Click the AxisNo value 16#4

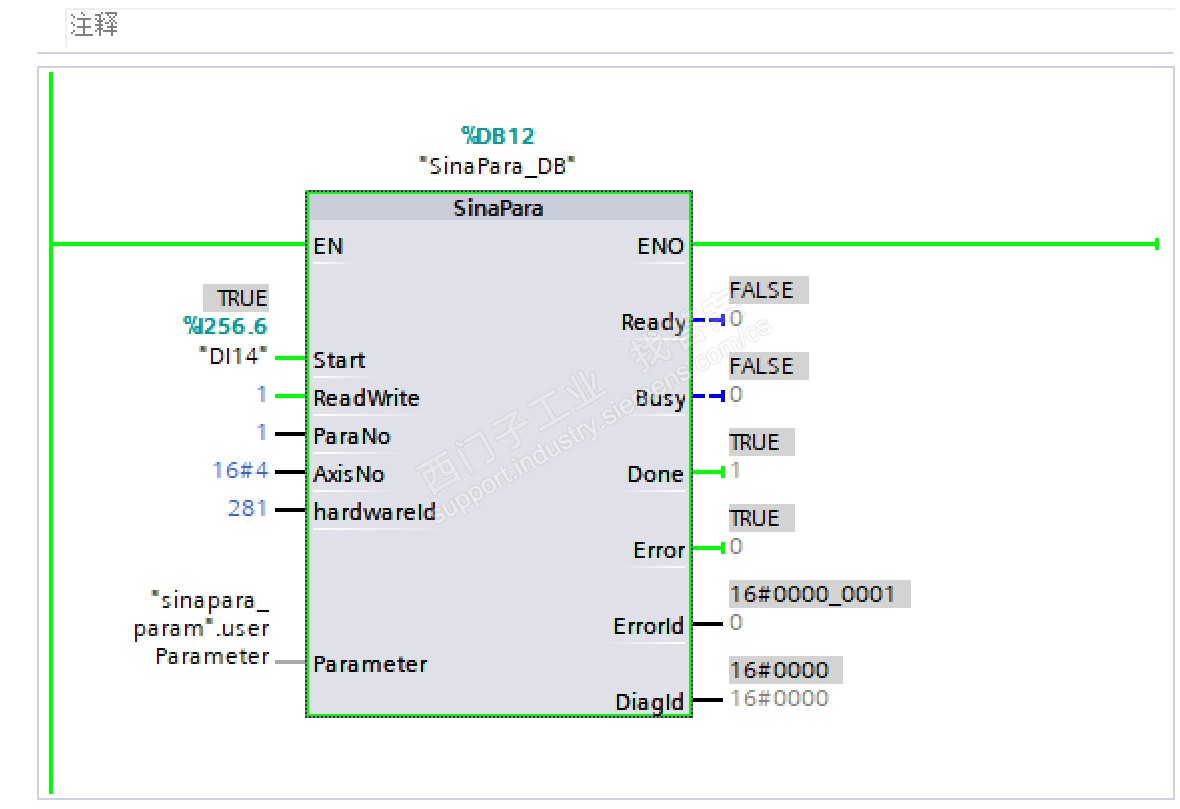(x=240, y=470)
